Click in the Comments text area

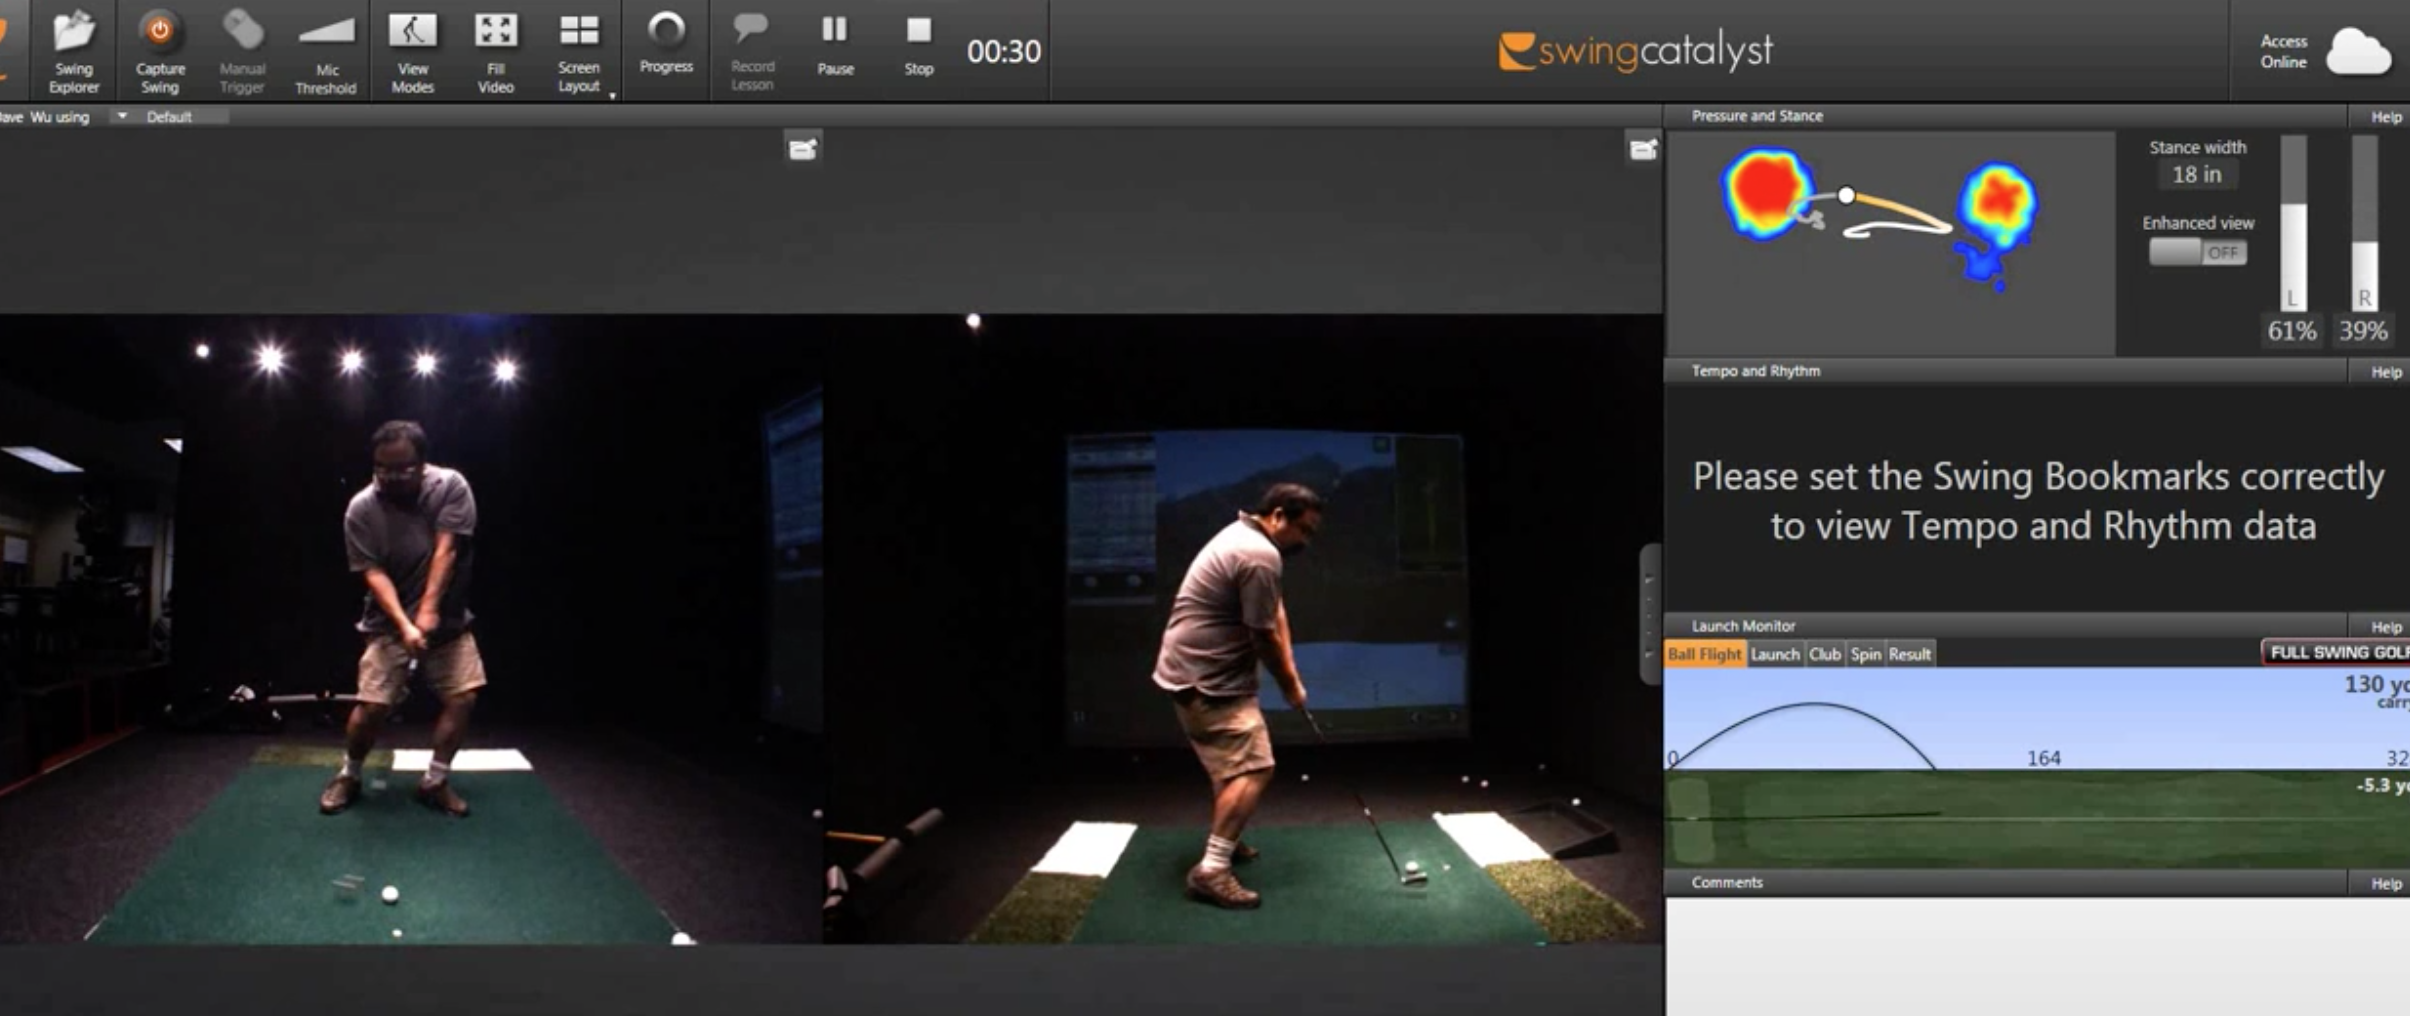2035,955
